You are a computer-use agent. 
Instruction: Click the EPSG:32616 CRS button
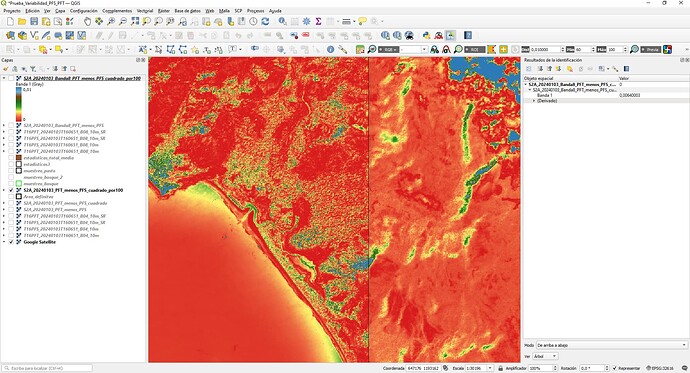point(660,368)
